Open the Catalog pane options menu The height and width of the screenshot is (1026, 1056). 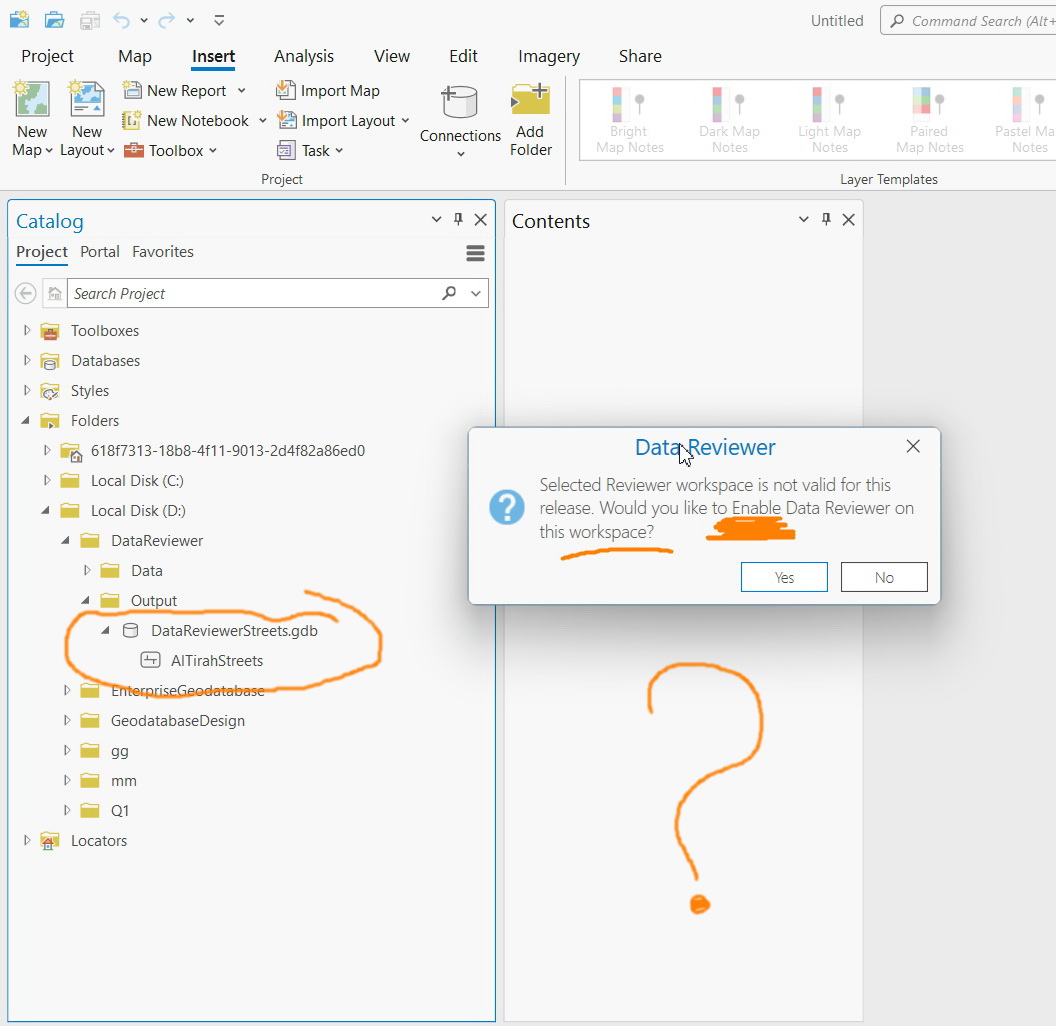point(475,253)
